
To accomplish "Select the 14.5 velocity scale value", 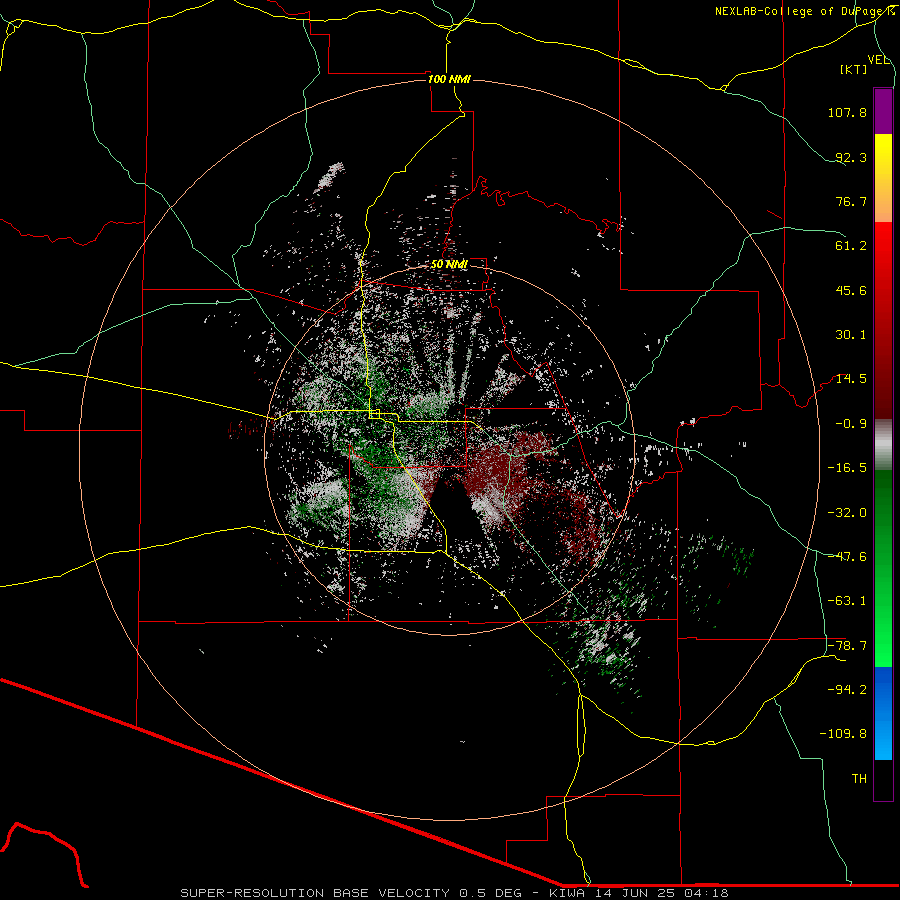I will click(851, 379).
